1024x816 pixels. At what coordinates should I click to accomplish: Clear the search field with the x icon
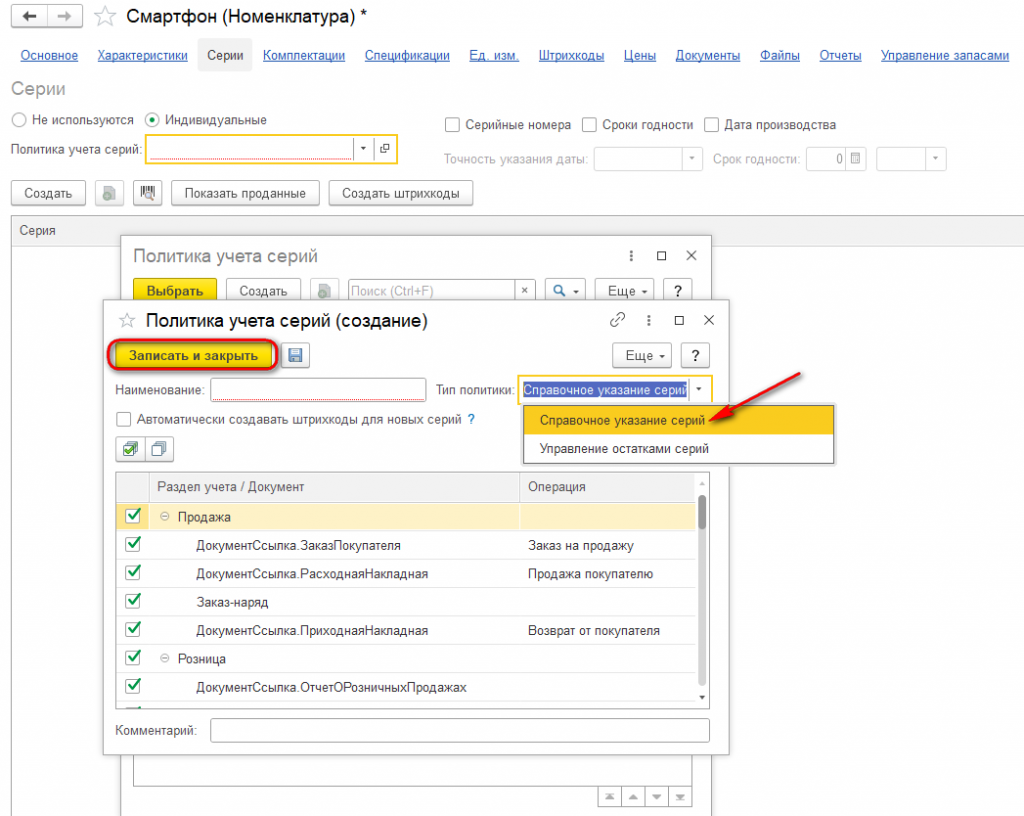pyautogui.click(x=524, y=290)
